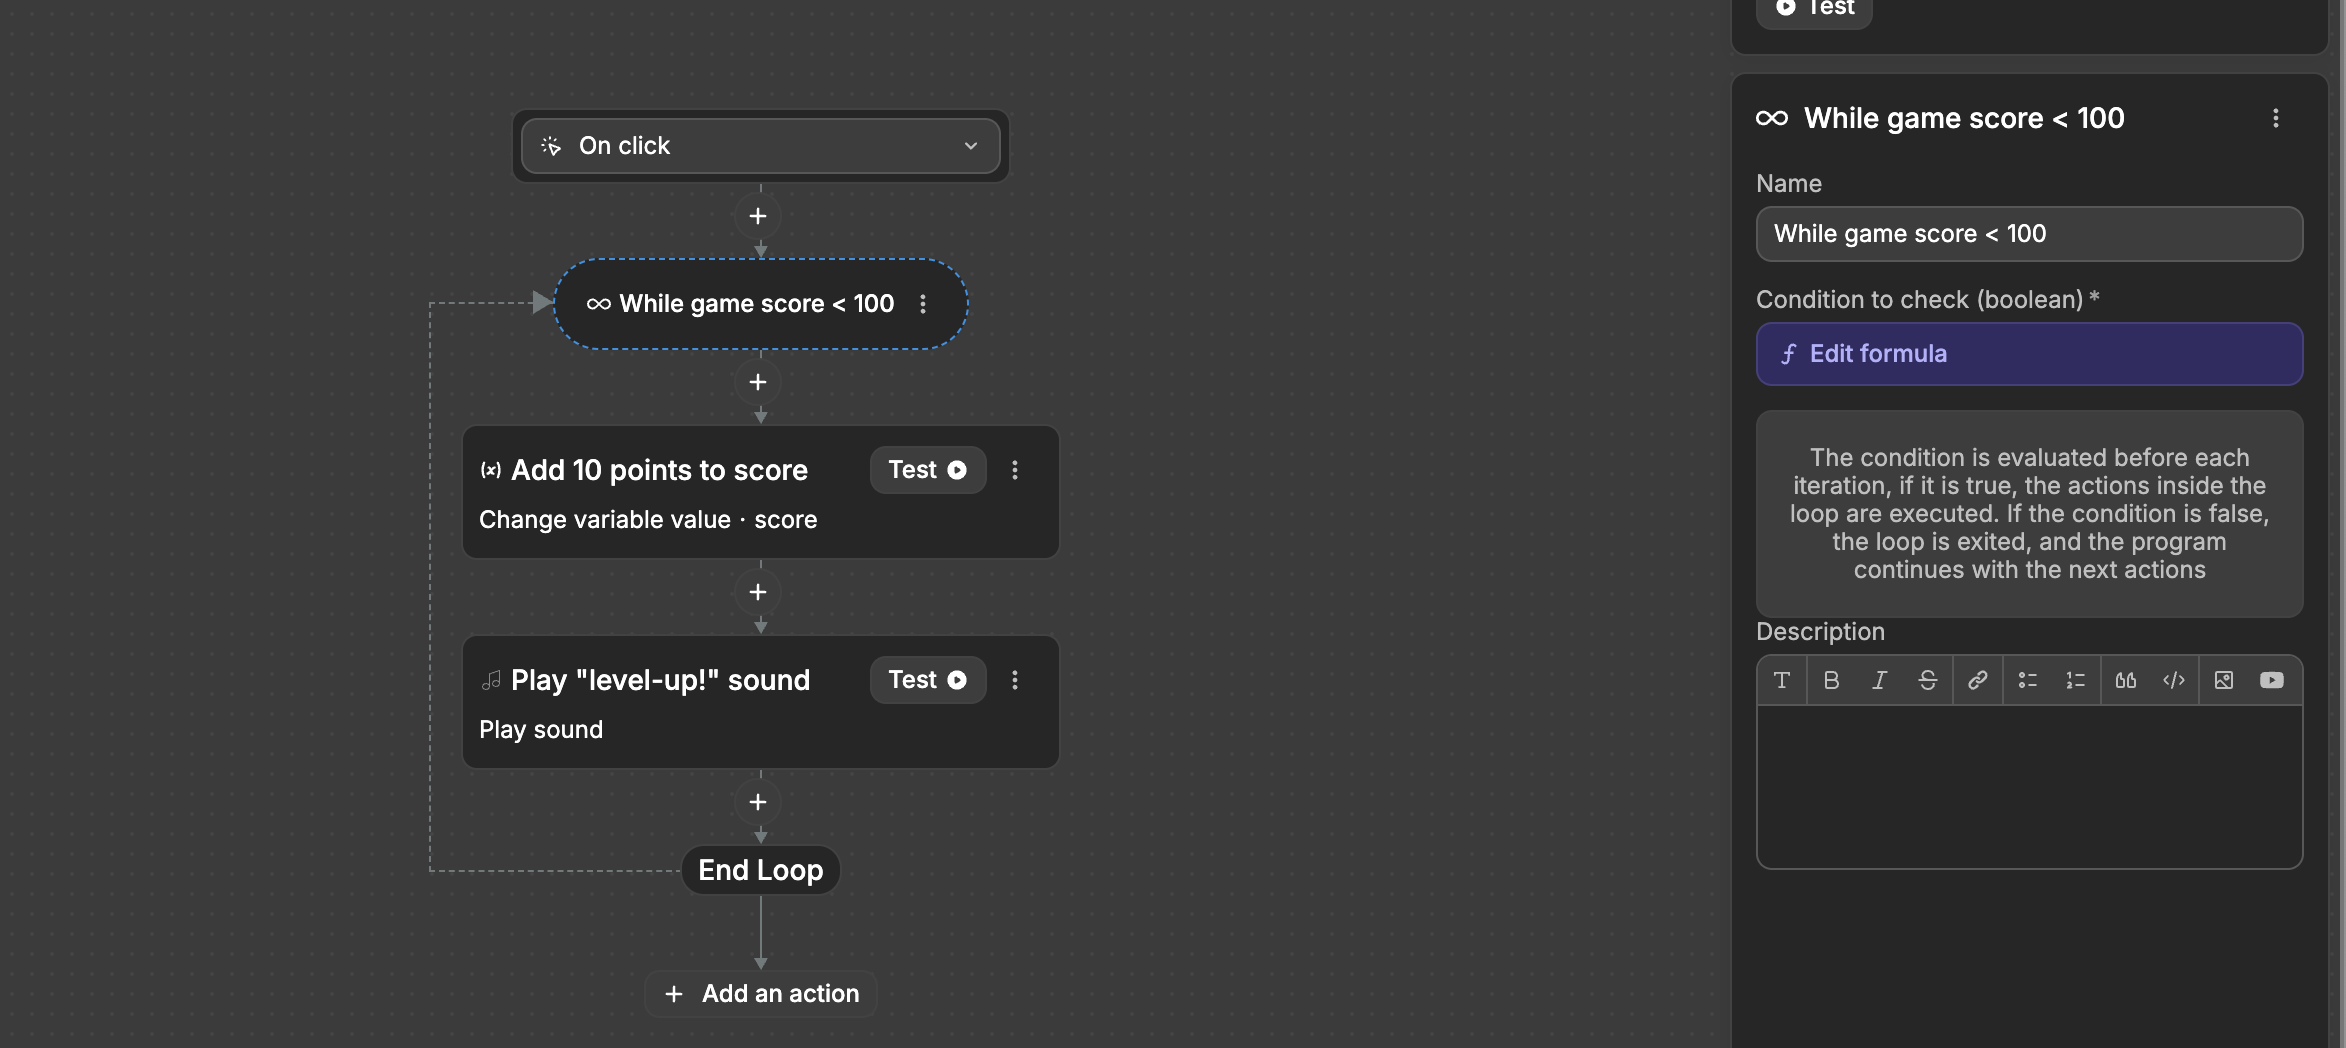Open the On click trigger dropdown
The image size is (2346, 1048).
[x=968, y=145]
